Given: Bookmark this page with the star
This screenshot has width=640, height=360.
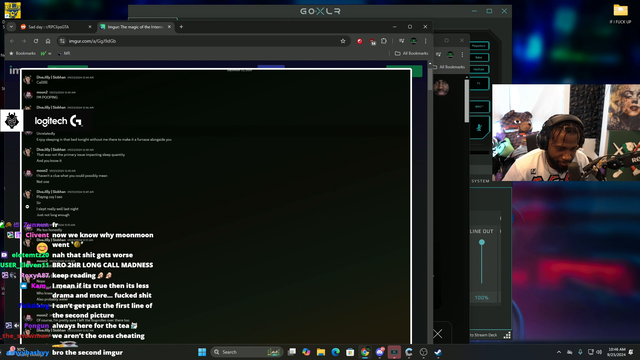Looking at the screenshot, I should pyautogui.click(x=343, y=41).
